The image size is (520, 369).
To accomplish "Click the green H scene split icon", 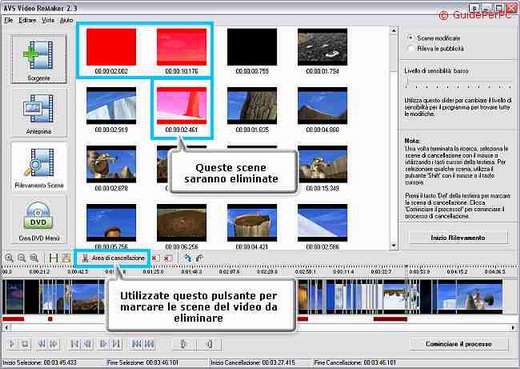I will (53, 258).
